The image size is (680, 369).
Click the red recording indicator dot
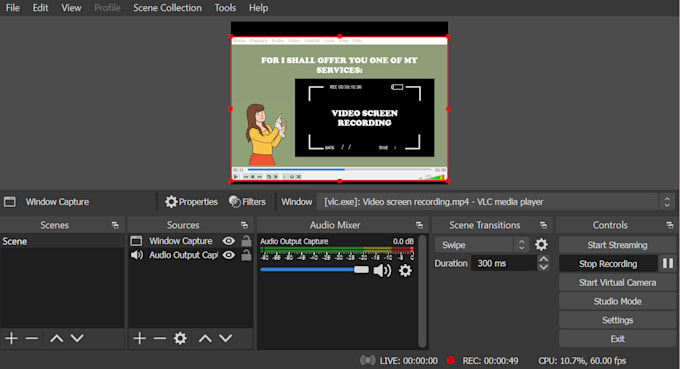[x=451, y=360]
